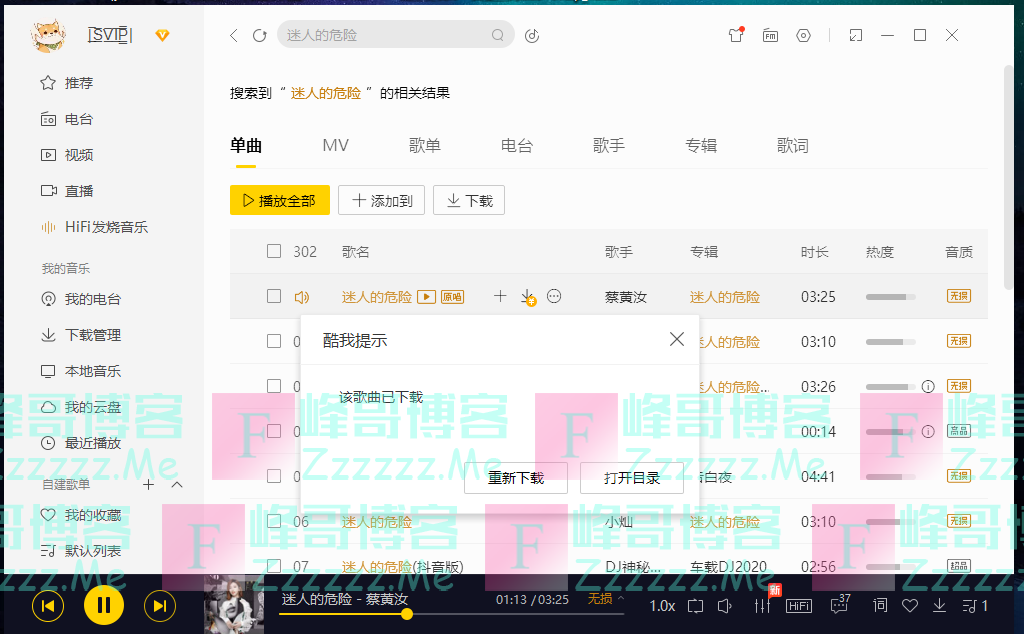Open the skin (T-shirt) icon
Screen dimensions: 1024x634
click(736, 35)
